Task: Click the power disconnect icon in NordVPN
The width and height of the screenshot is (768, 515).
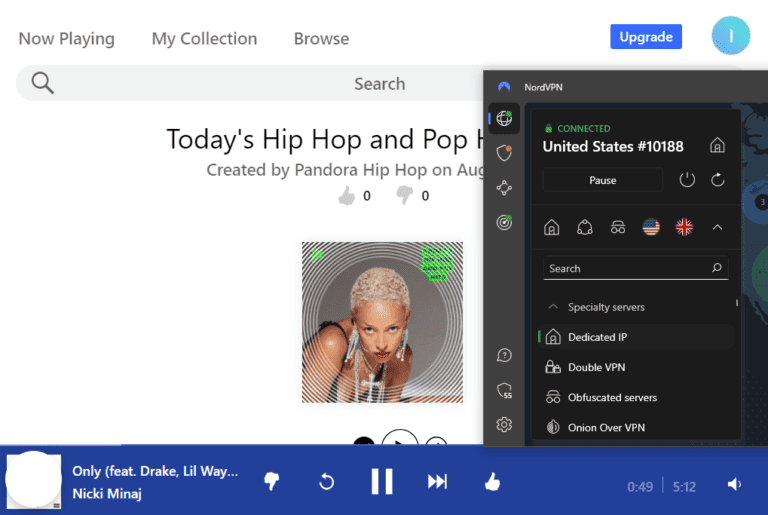Action: (x=687, y=180)
